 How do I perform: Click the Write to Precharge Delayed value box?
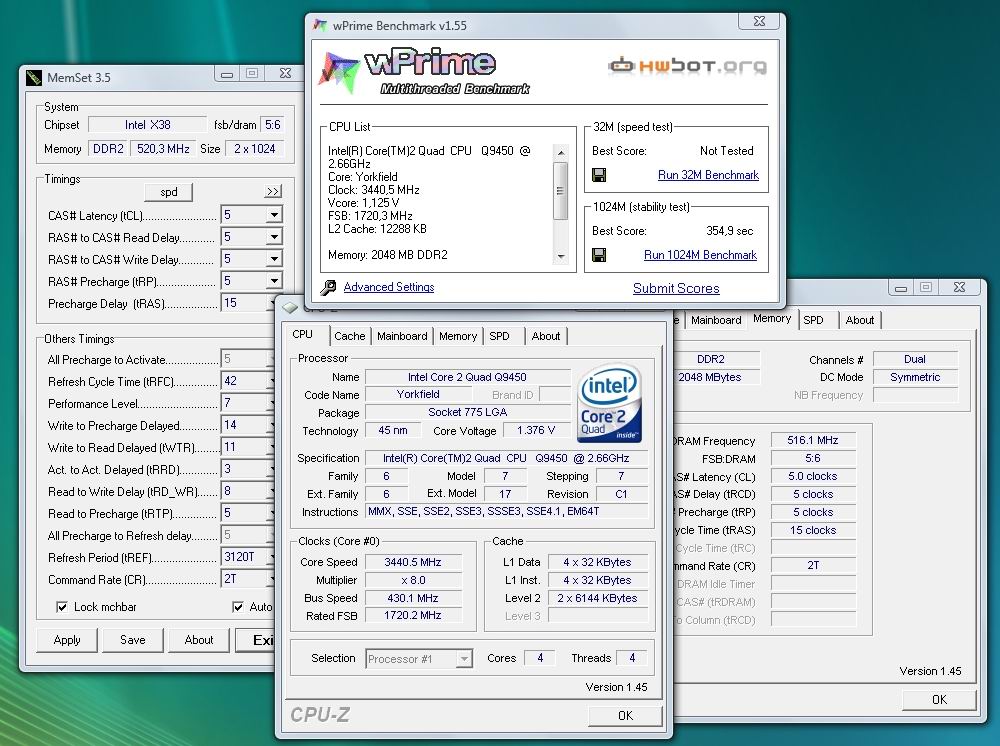[247, 425]
